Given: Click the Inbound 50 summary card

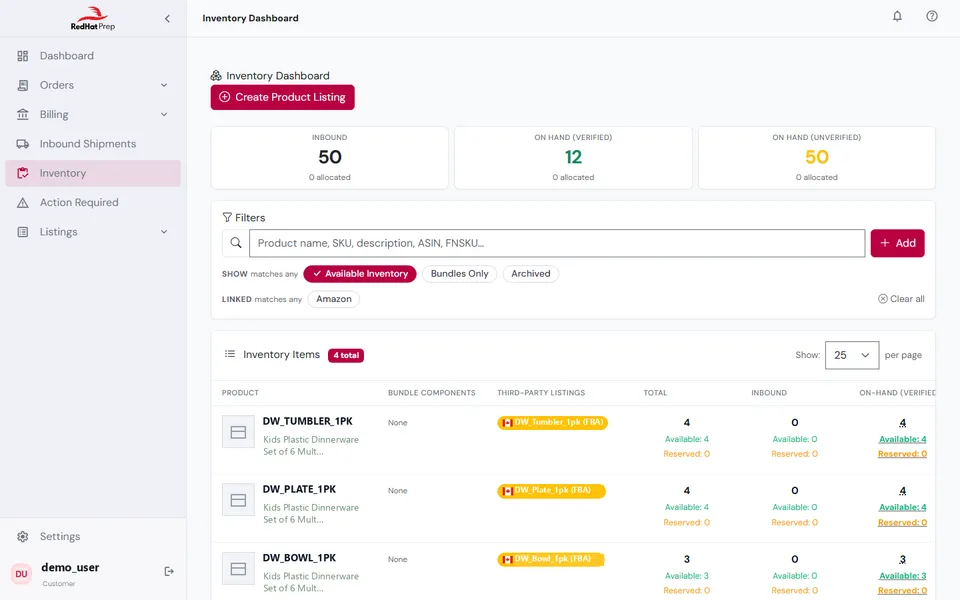Looking at the screenshot, I should tap(329, 157).
